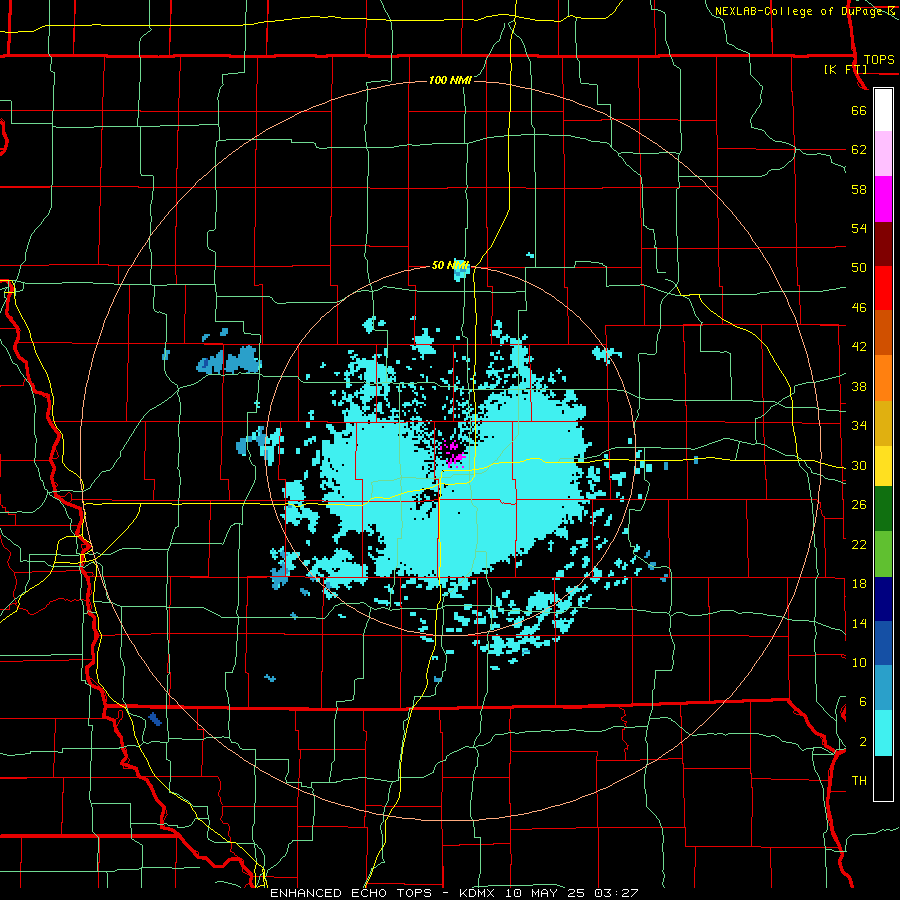The image size is (900, 900).
Task: Click the legend value 38
Action: (x=859, y=387)
